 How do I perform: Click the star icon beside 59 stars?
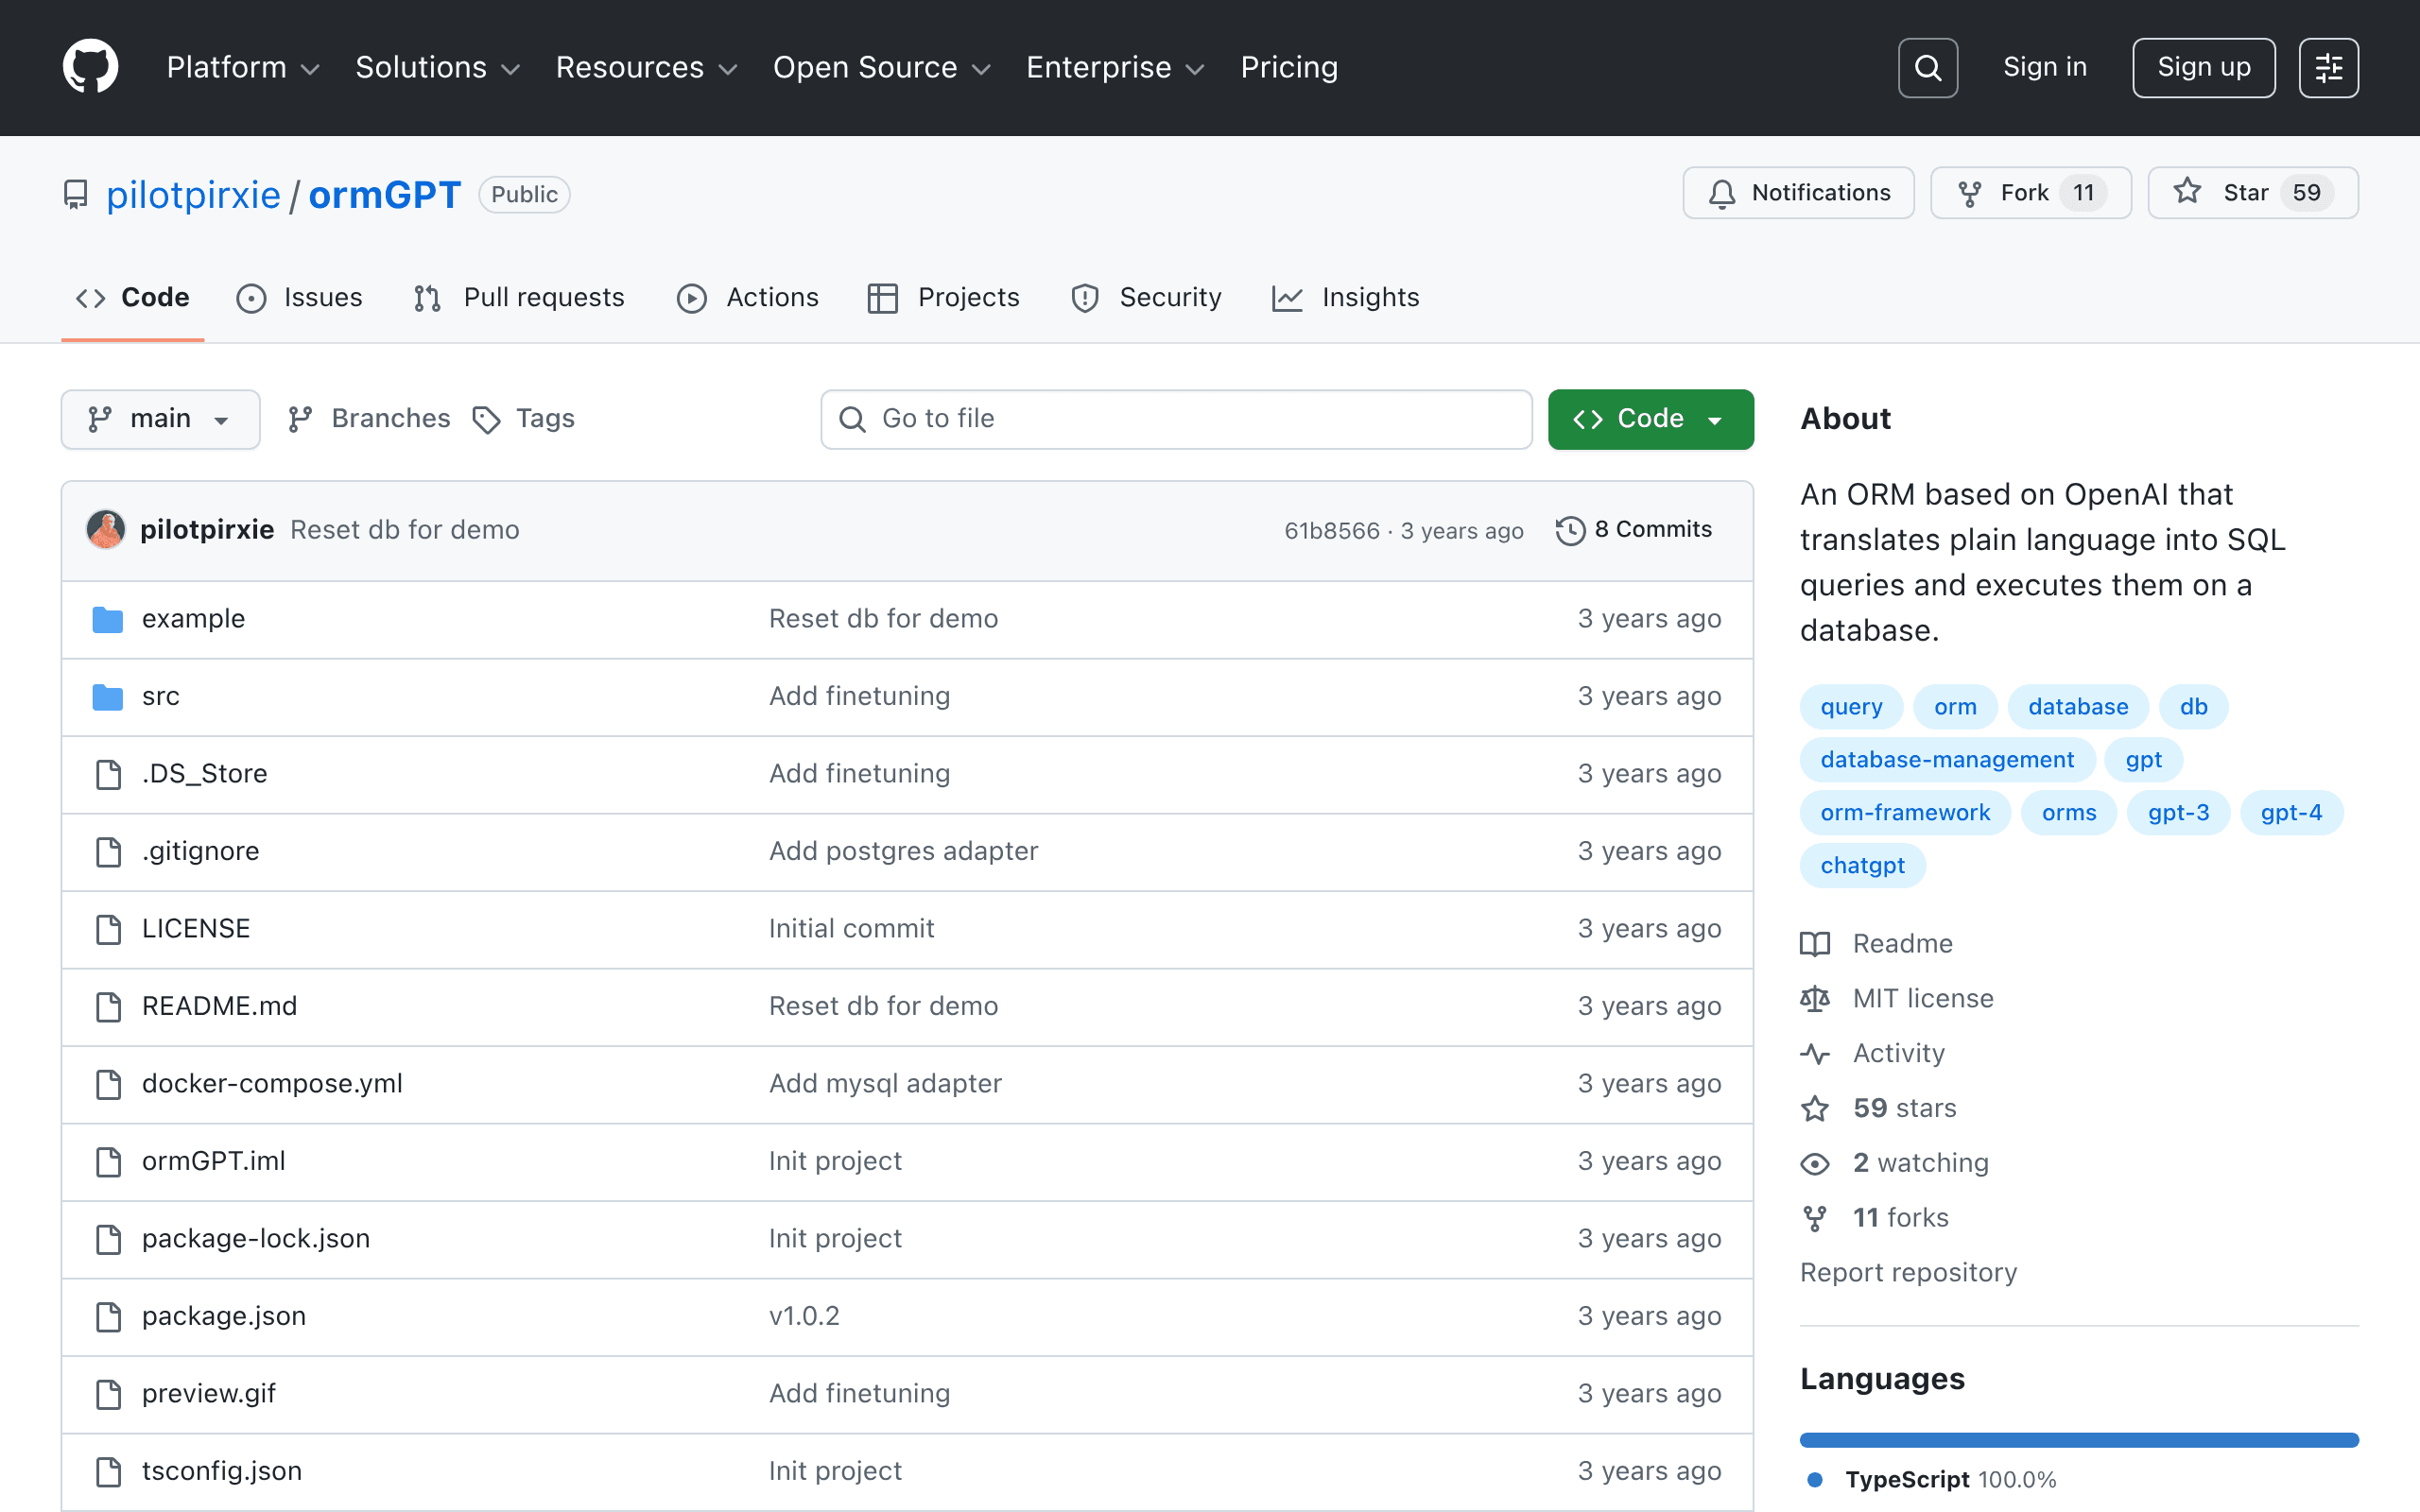tap(1815, 1108)
